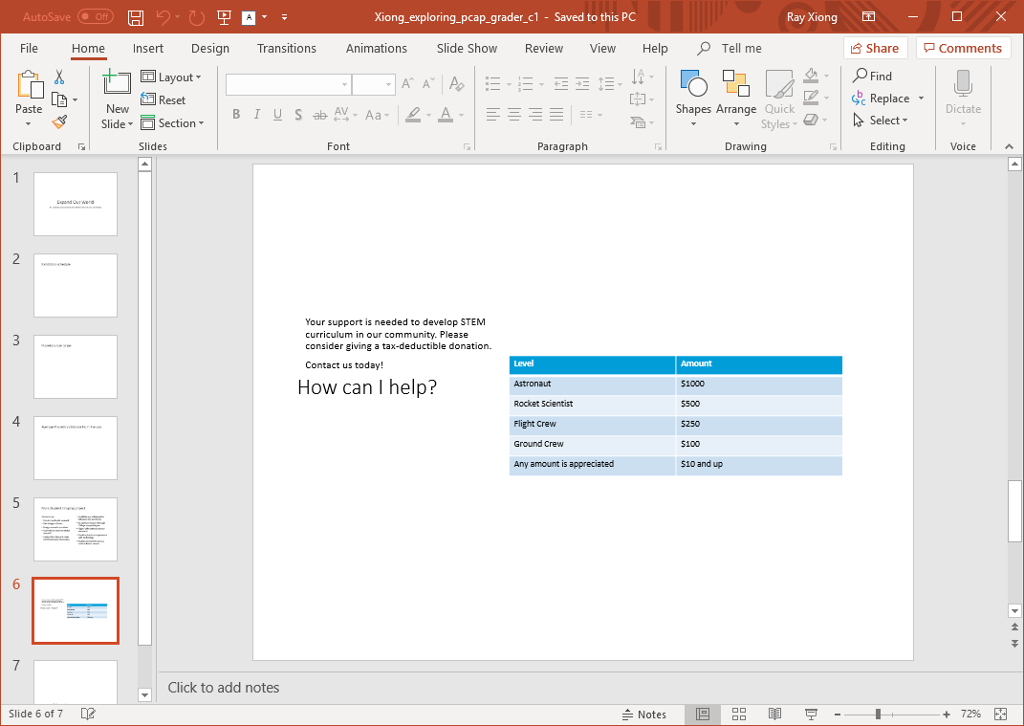This screenshot has width=1024, height=726.
Task: Select the Bold formatting icon
Action: coord(236,115)
